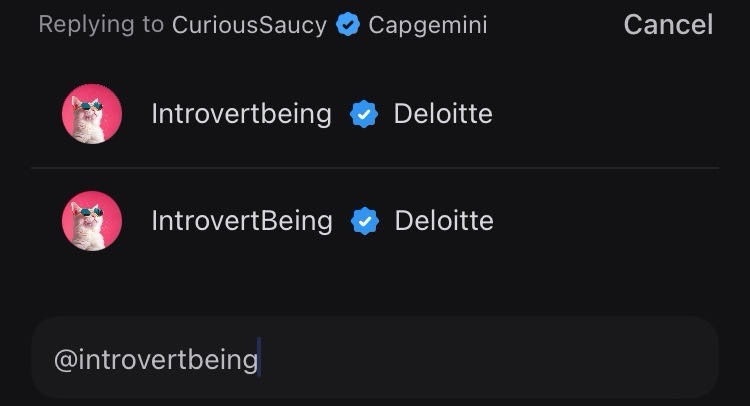This screenshot has width=750, height=406.
Task: Click verified badge next to Introvertbeing (lowercase b)
Action: coord(364,115)
